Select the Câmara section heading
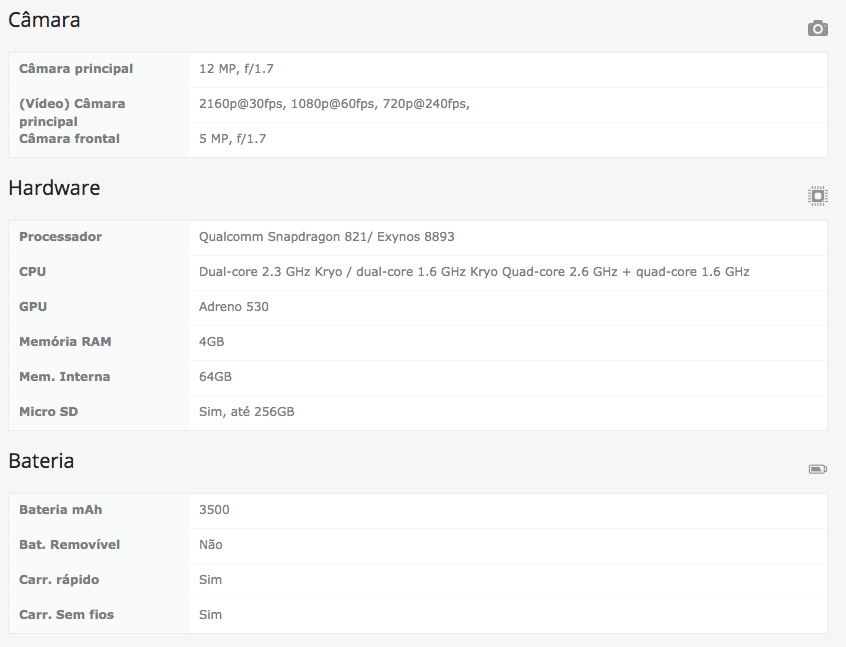846x647 pixels. (44, 20)
